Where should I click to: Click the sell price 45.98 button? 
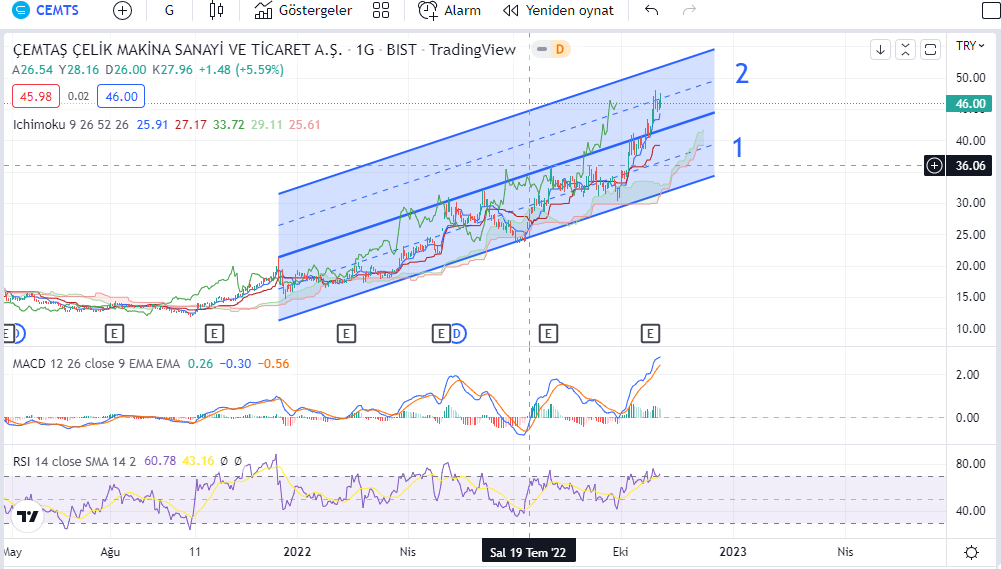(36, 96)
